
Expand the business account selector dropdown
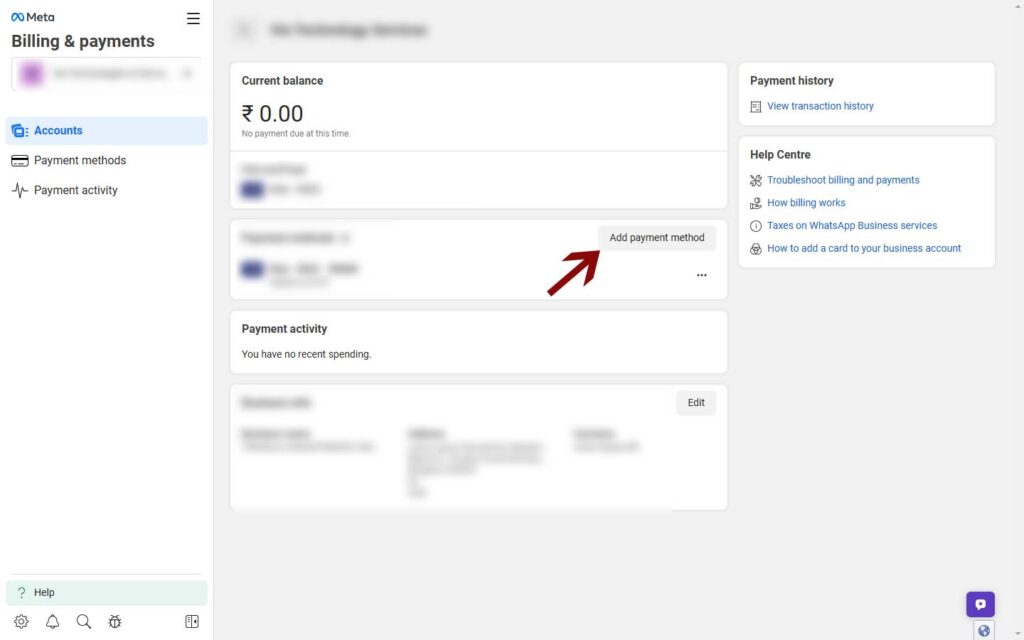(106, 73)
